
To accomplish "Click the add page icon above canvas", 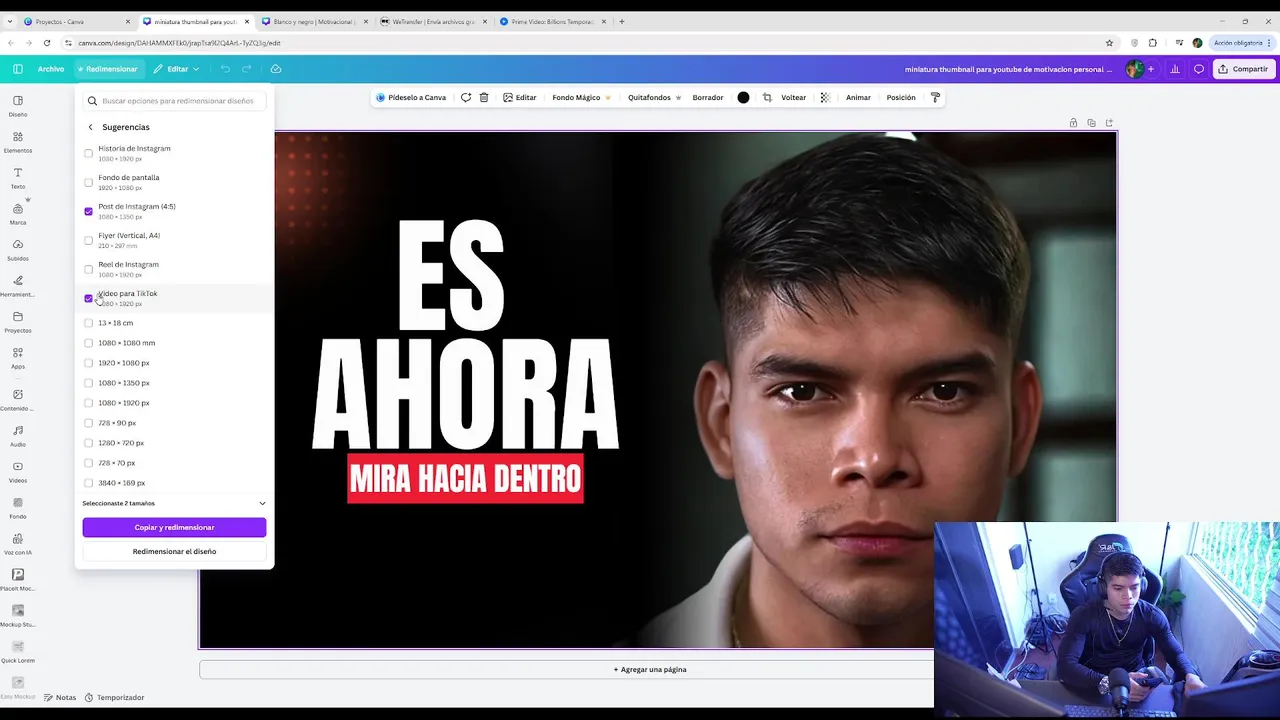I will (1109, 123).
